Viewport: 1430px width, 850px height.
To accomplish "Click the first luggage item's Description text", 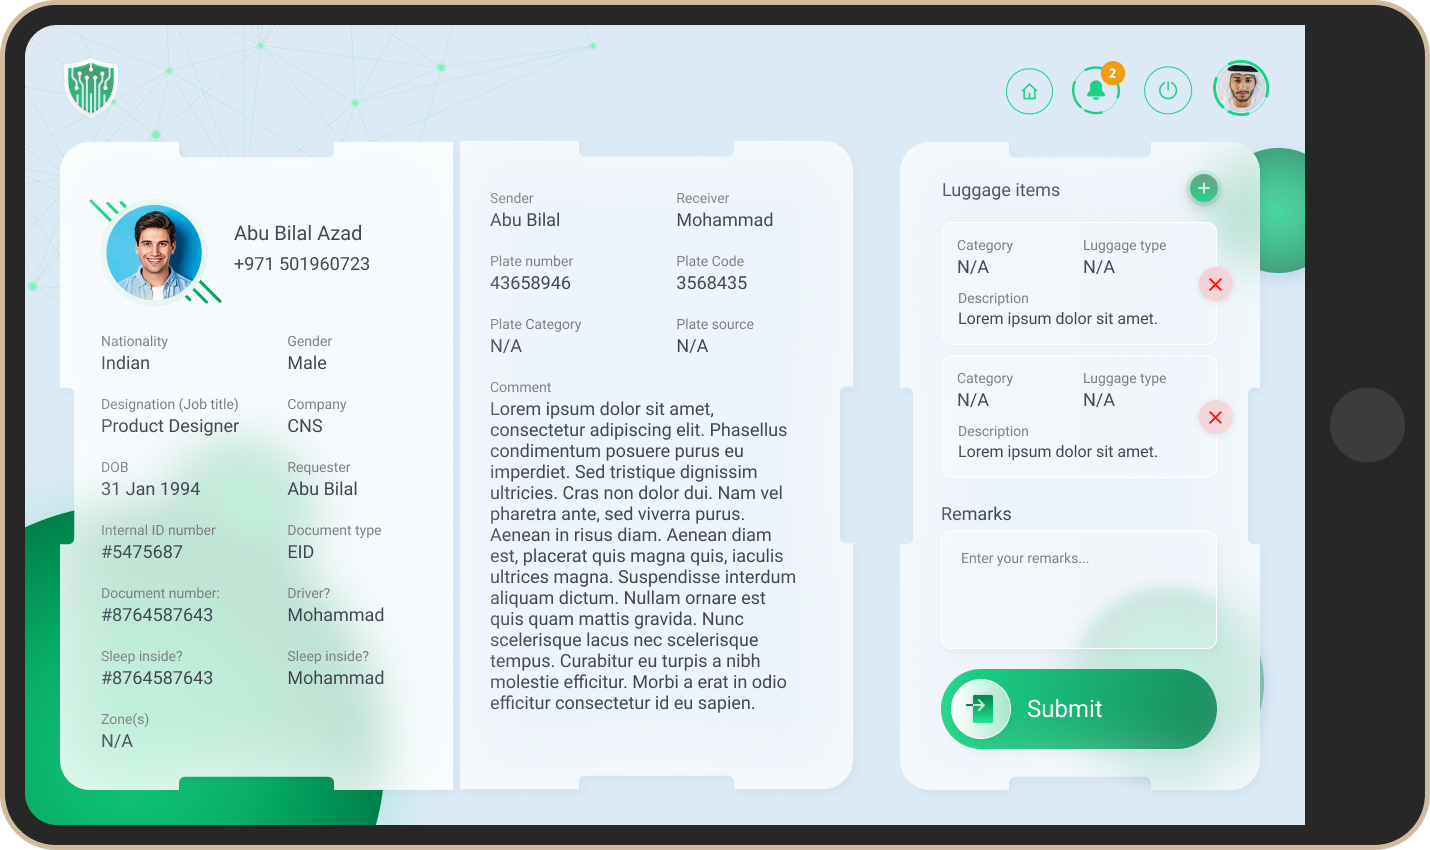I will (1058, 318).
